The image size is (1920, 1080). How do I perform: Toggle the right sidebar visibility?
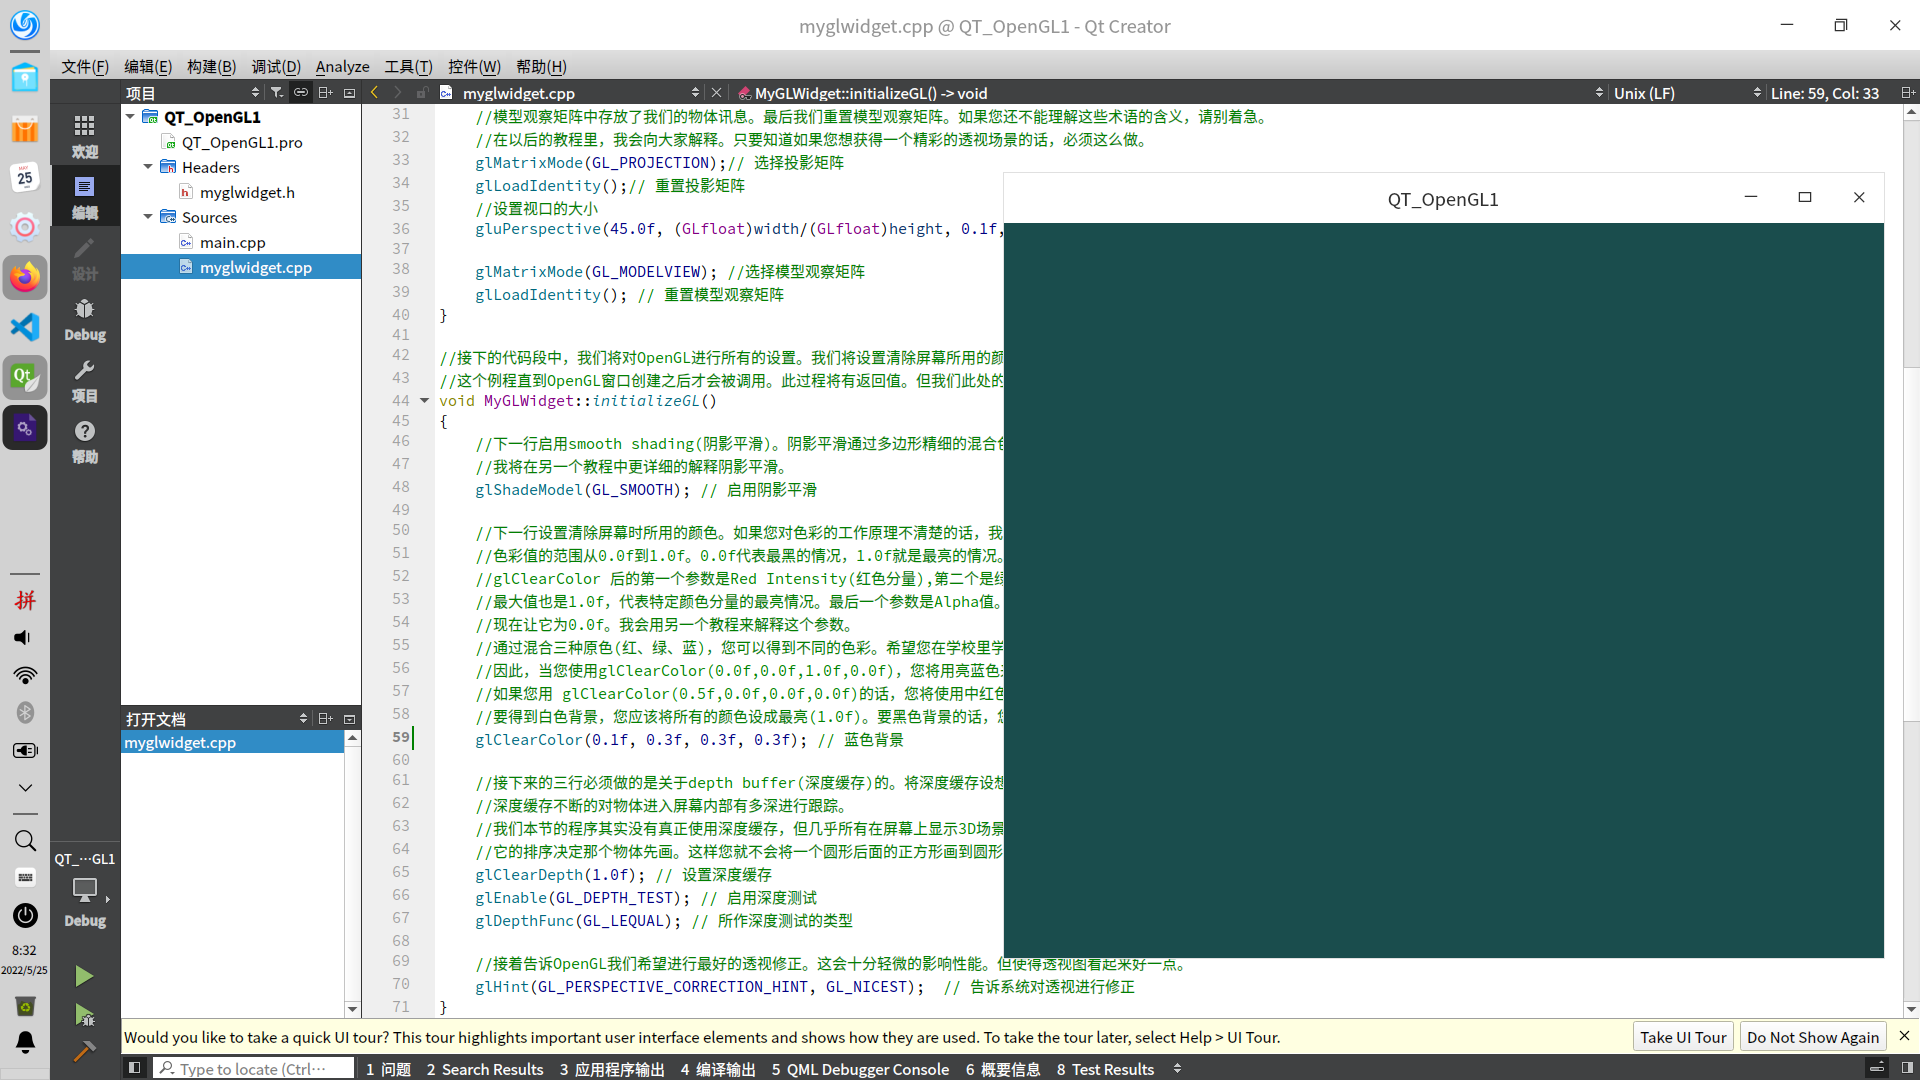point(1907,1068)
